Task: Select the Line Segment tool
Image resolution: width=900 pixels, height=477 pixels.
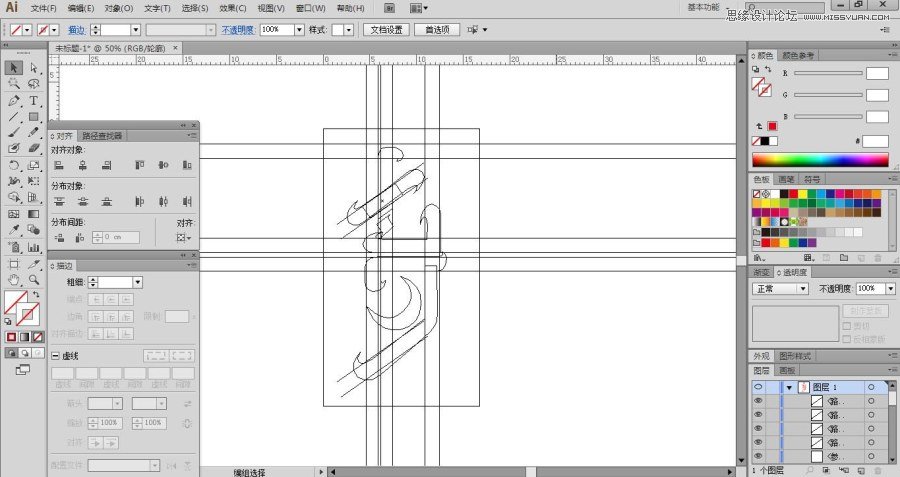Action: [x=14, y=117]
